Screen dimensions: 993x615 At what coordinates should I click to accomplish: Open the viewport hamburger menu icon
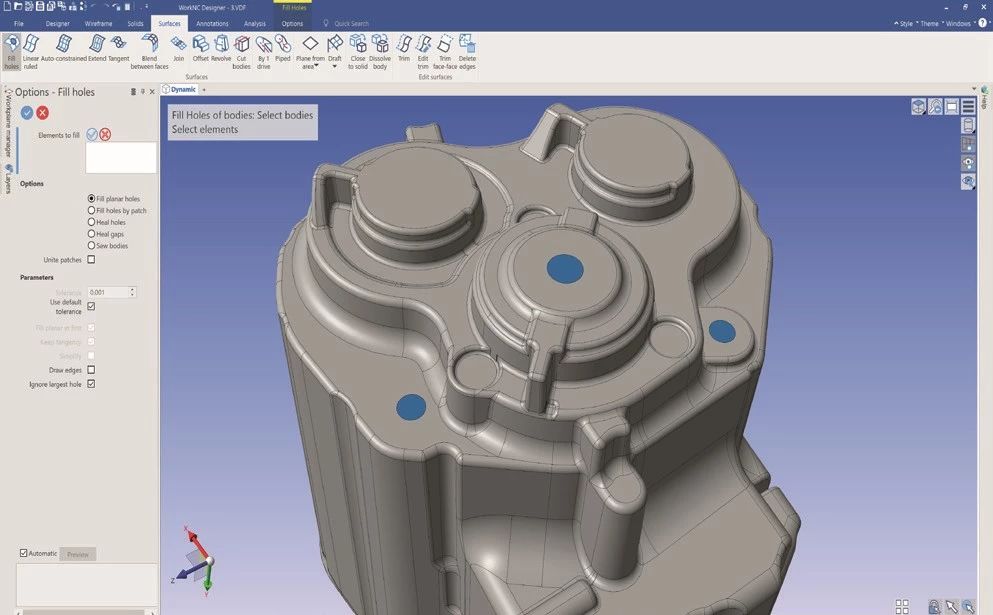click(x=968, y=106)
